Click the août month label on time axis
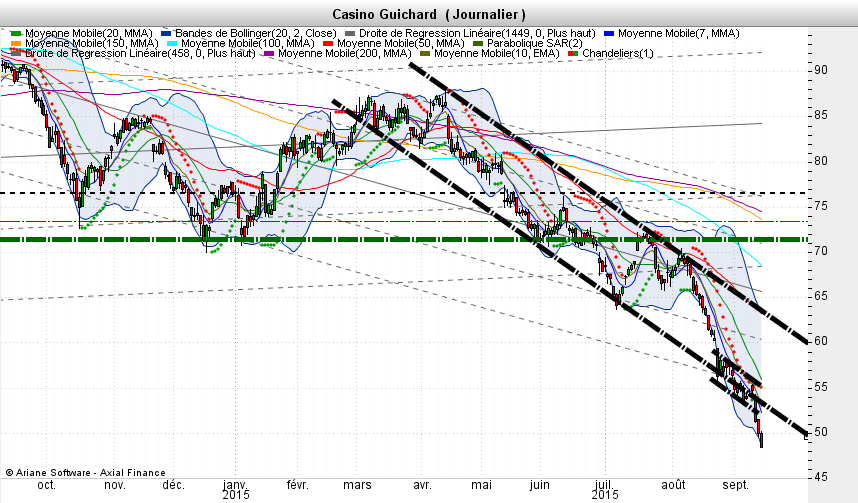Screen dimensions: 858x503 pyautogui.click(x=673, y=485)
